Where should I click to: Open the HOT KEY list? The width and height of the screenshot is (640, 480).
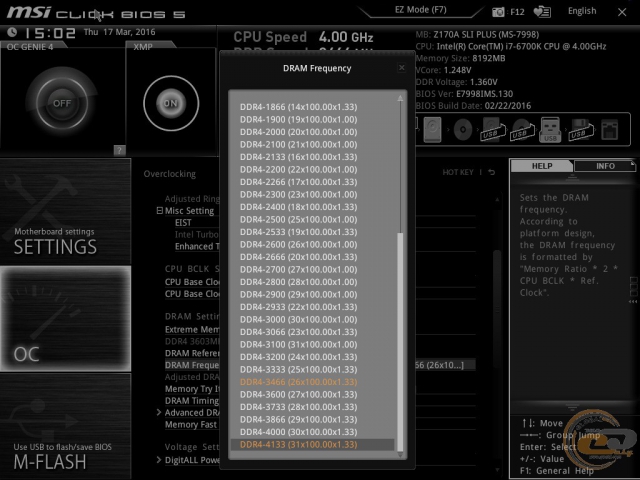coord(458,172)
